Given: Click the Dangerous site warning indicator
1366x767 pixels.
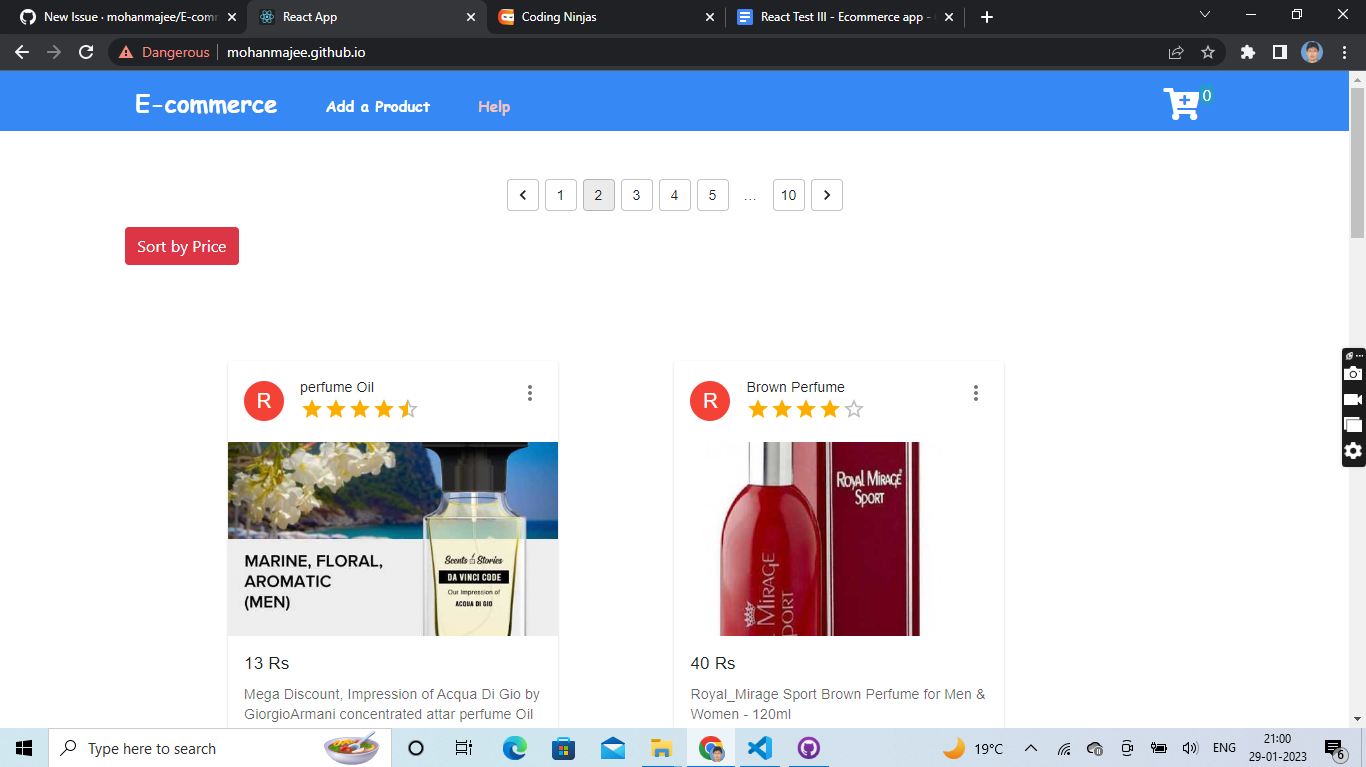Looking at the screenshot, I should 164,52.
